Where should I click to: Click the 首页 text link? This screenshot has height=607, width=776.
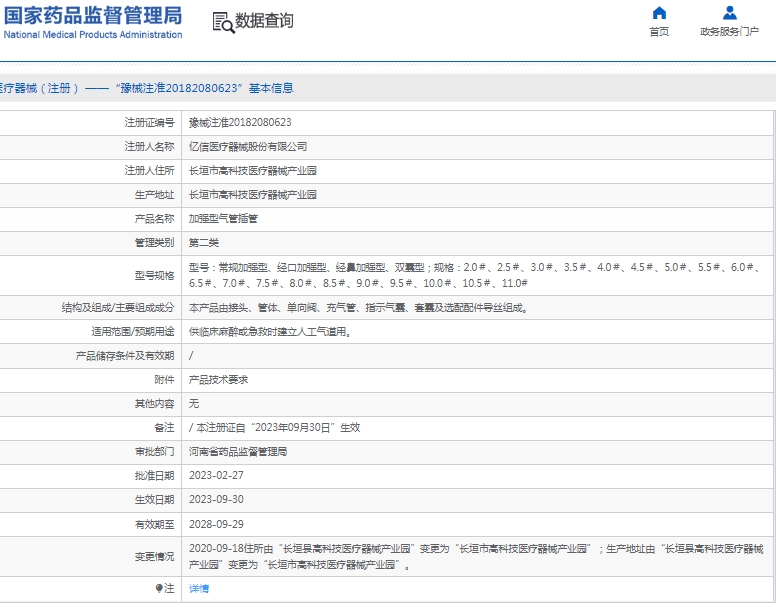pos(659,32)
